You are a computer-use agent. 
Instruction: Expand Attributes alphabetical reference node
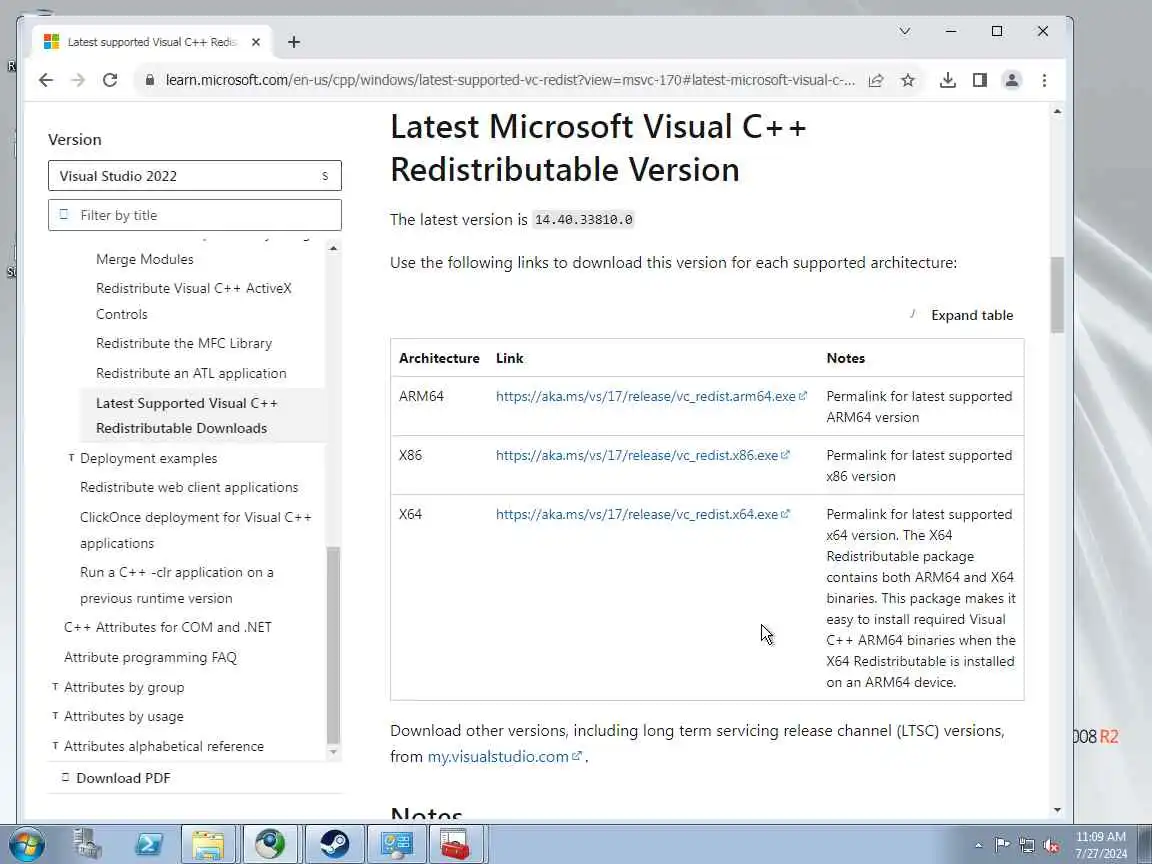click(55, 746)
